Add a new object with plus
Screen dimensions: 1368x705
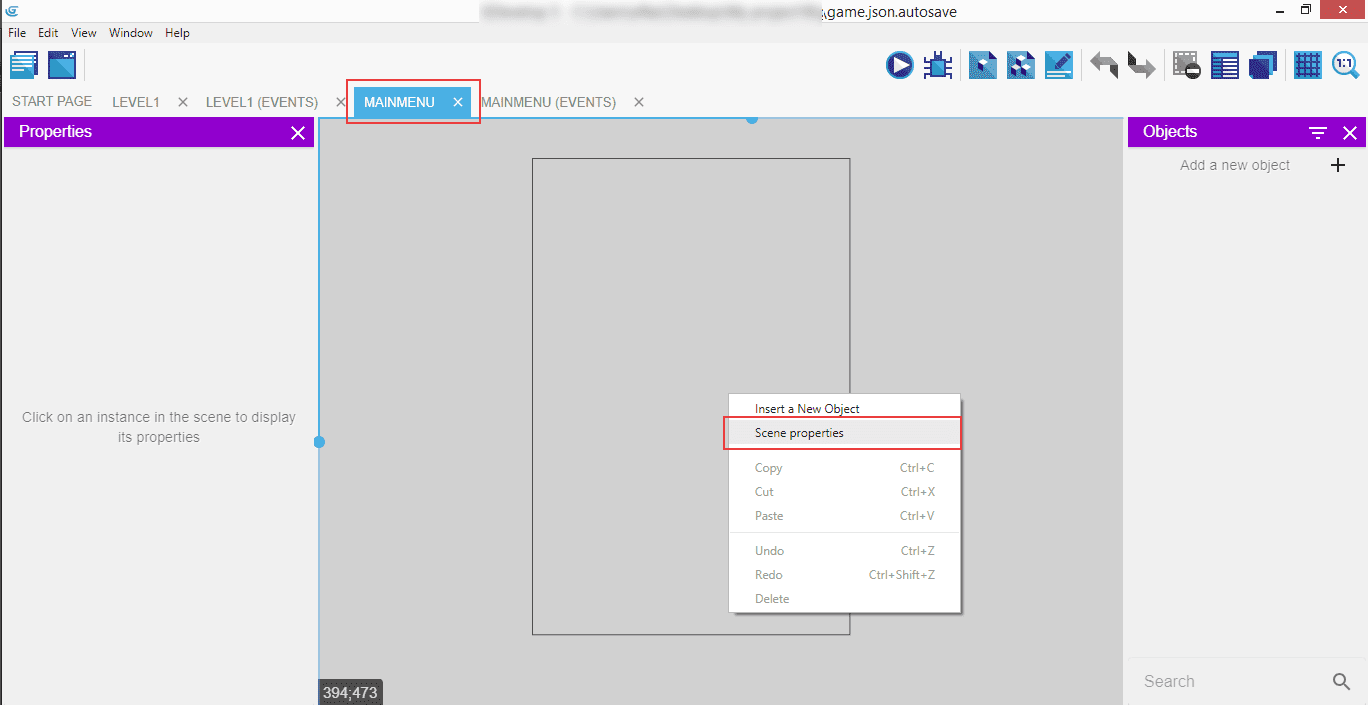(x=1338, y=165)
